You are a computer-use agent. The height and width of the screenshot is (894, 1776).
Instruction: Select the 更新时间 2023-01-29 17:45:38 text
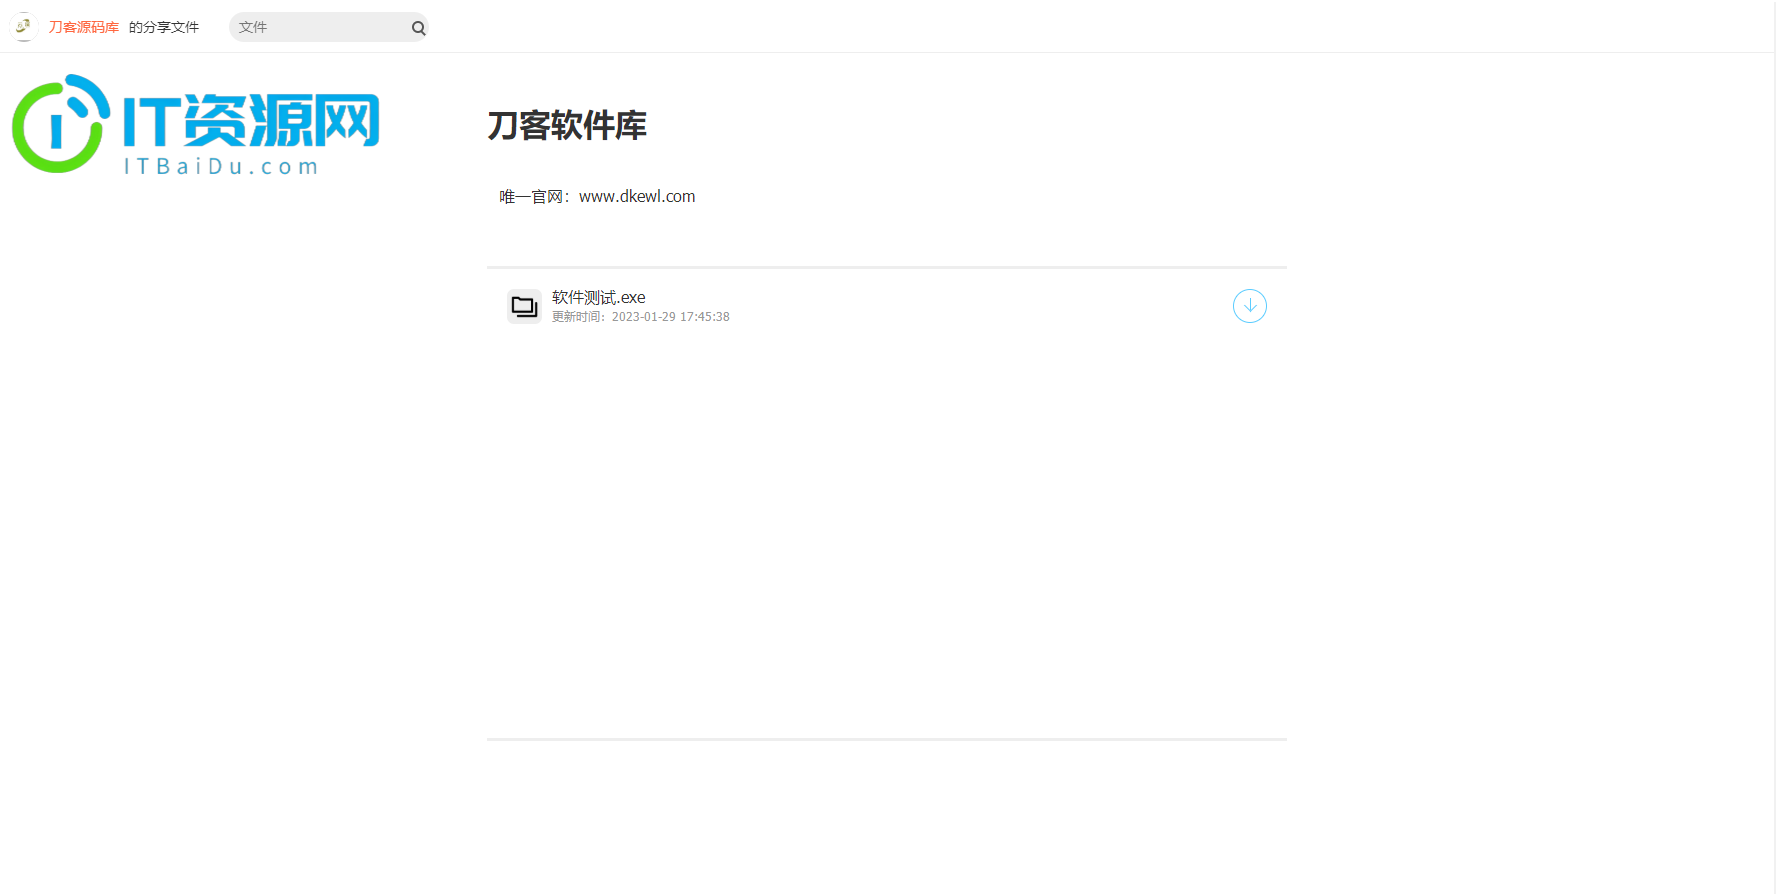tap(641, 317)
